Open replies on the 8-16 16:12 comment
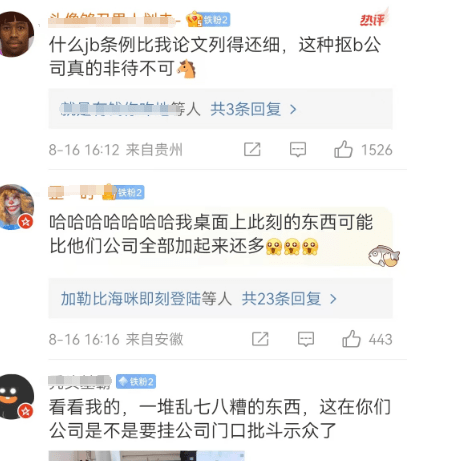459x461 pixels. click(x=298, y=149)
